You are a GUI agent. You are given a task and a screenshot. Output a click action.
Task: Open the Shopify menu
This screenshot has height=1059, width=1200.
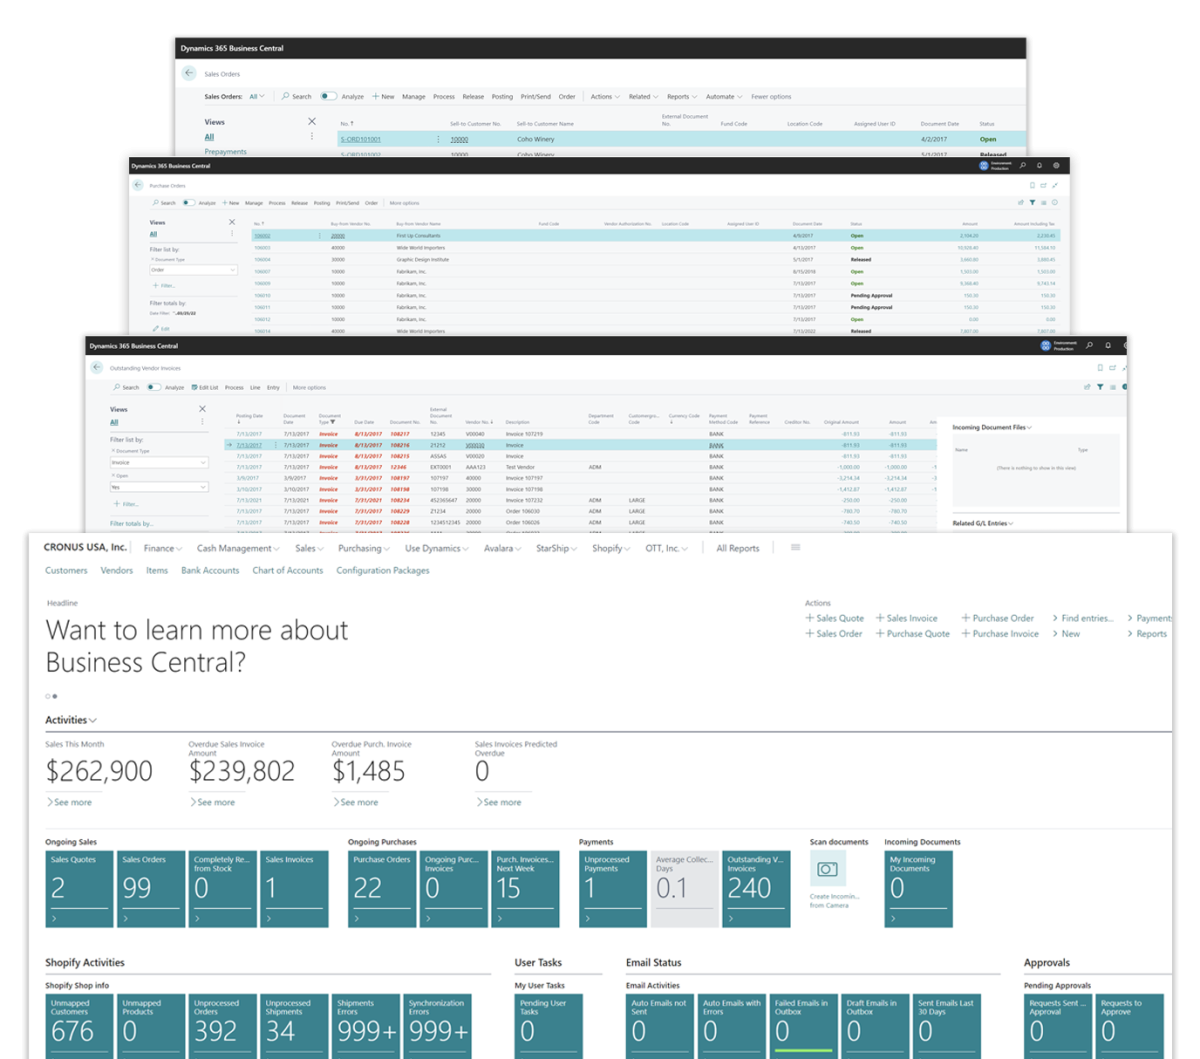[611, 548]
